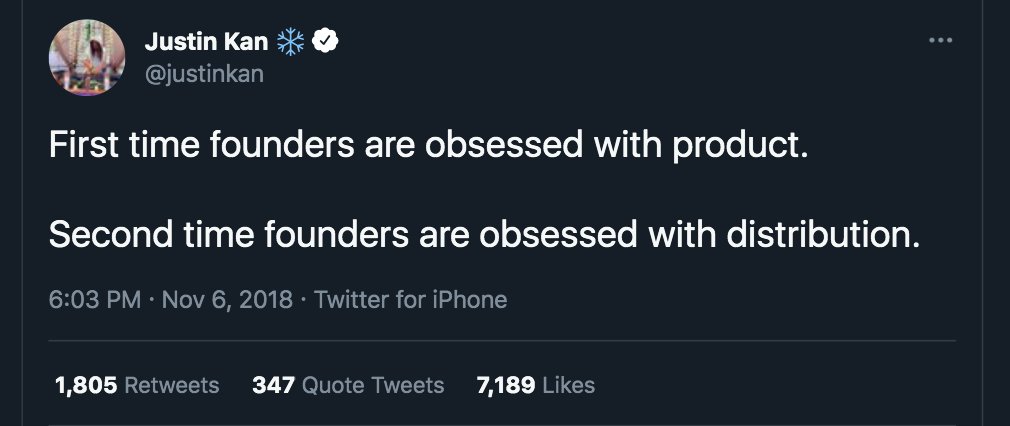Click the 7,189 likes count number
1010x426 pixels.
click(506, 385)
